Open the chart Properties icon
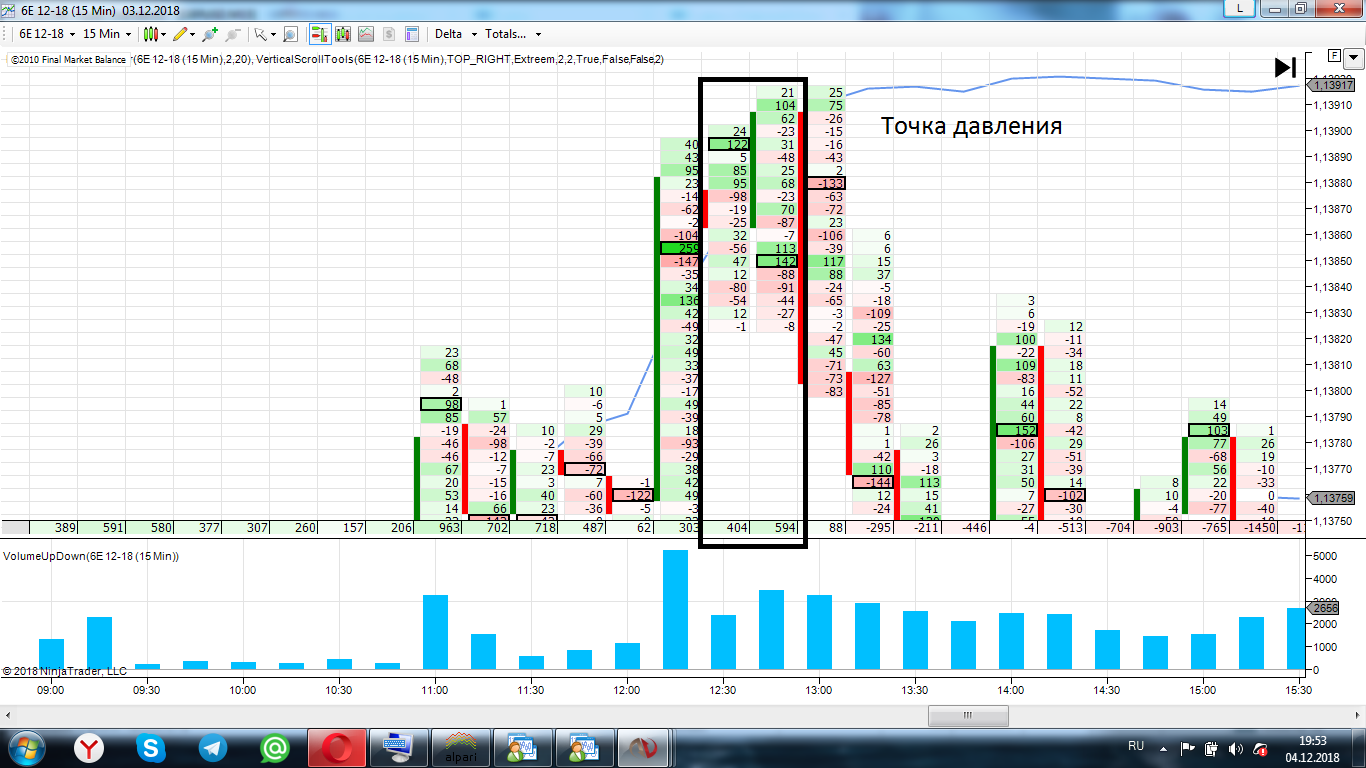This screenshot has width=1366, height=768. tap(412, 34)
